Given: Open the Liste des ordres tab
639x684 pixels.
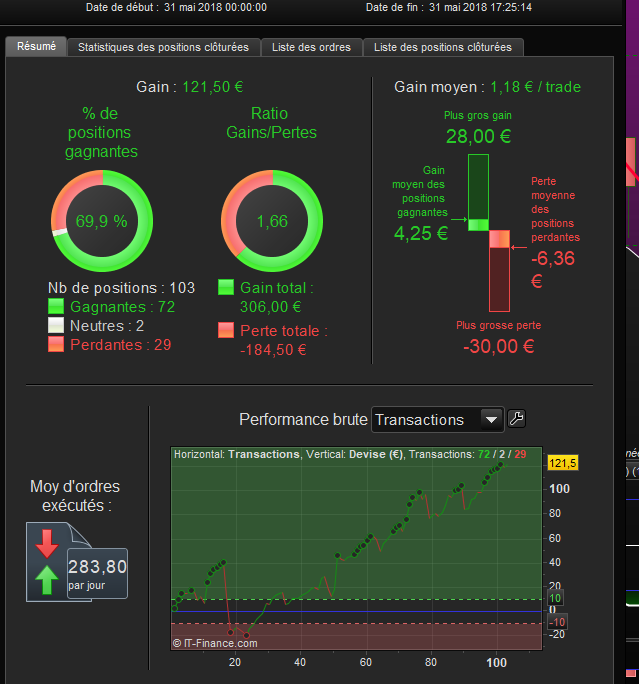Looking at the screenshot, I should [311, 47].
